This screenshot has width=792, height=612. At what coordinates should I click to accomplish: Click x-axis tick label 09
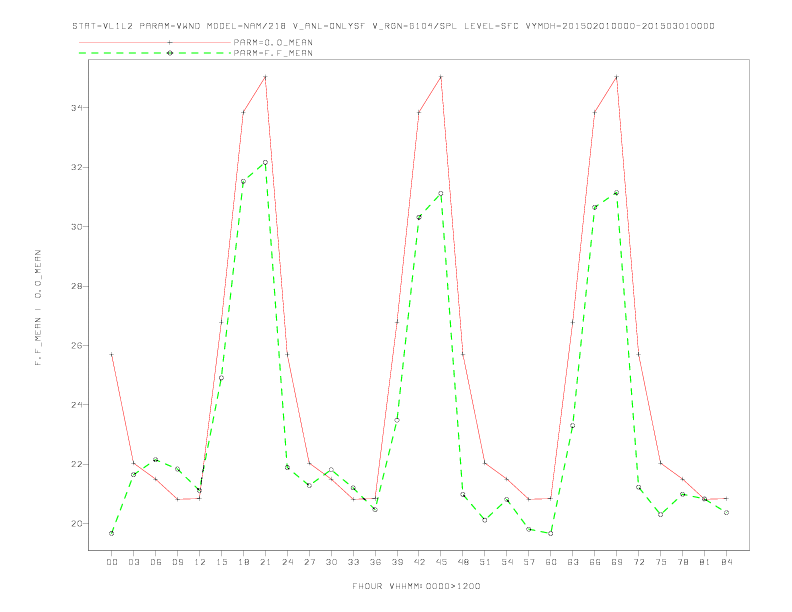[x=177, y=562]
